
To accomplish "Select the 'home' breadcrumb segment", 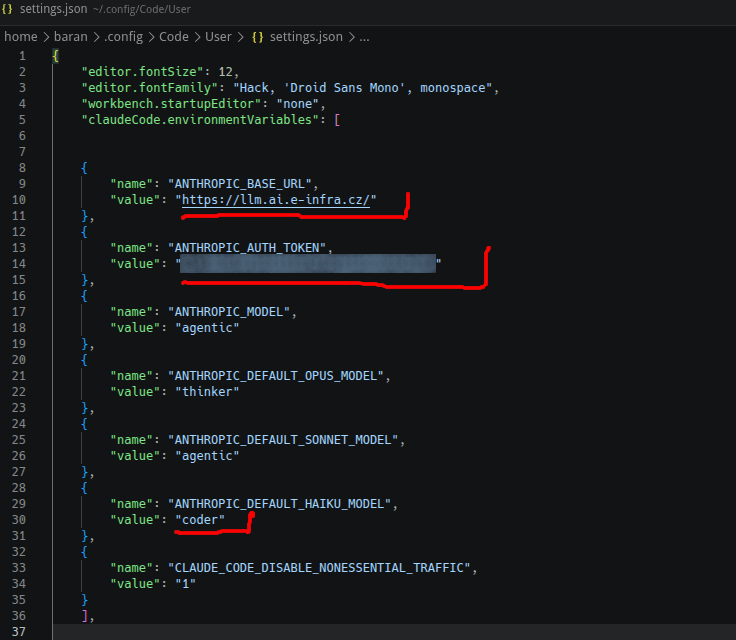I will pyautogui.click(x=21, y=37).
